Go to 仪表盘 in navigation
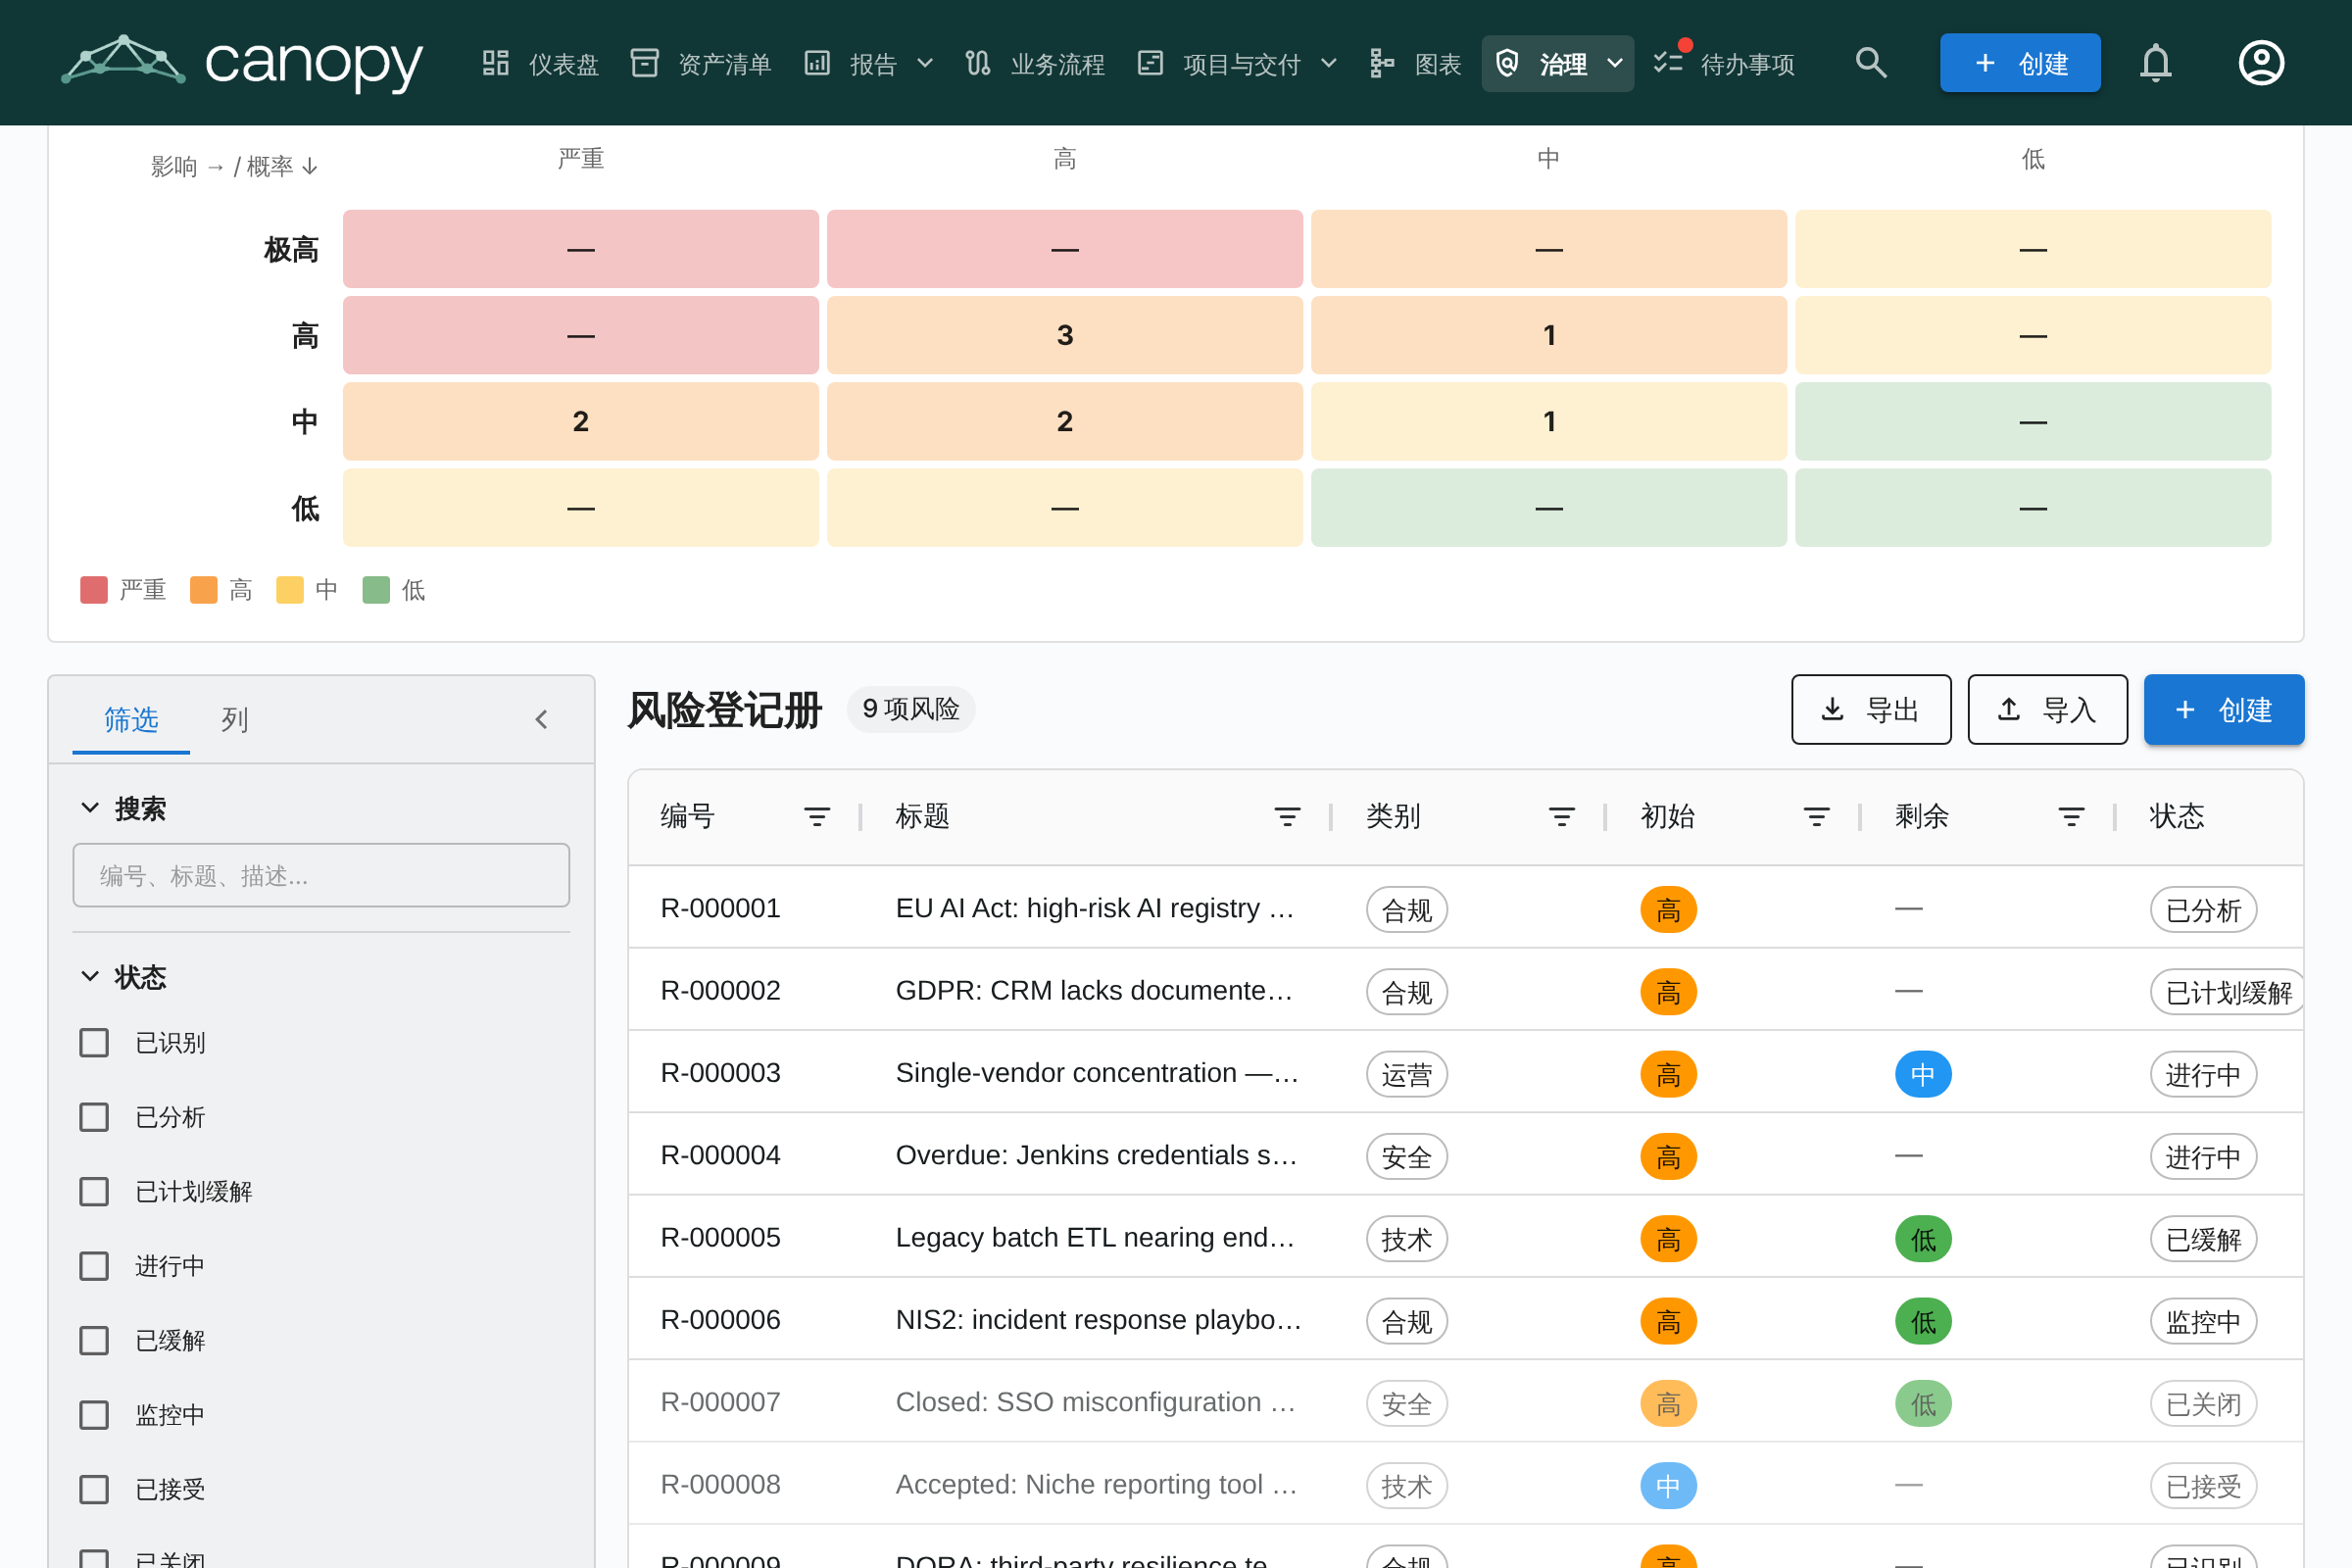The image size is (2352, 1568). pos(540,63)
